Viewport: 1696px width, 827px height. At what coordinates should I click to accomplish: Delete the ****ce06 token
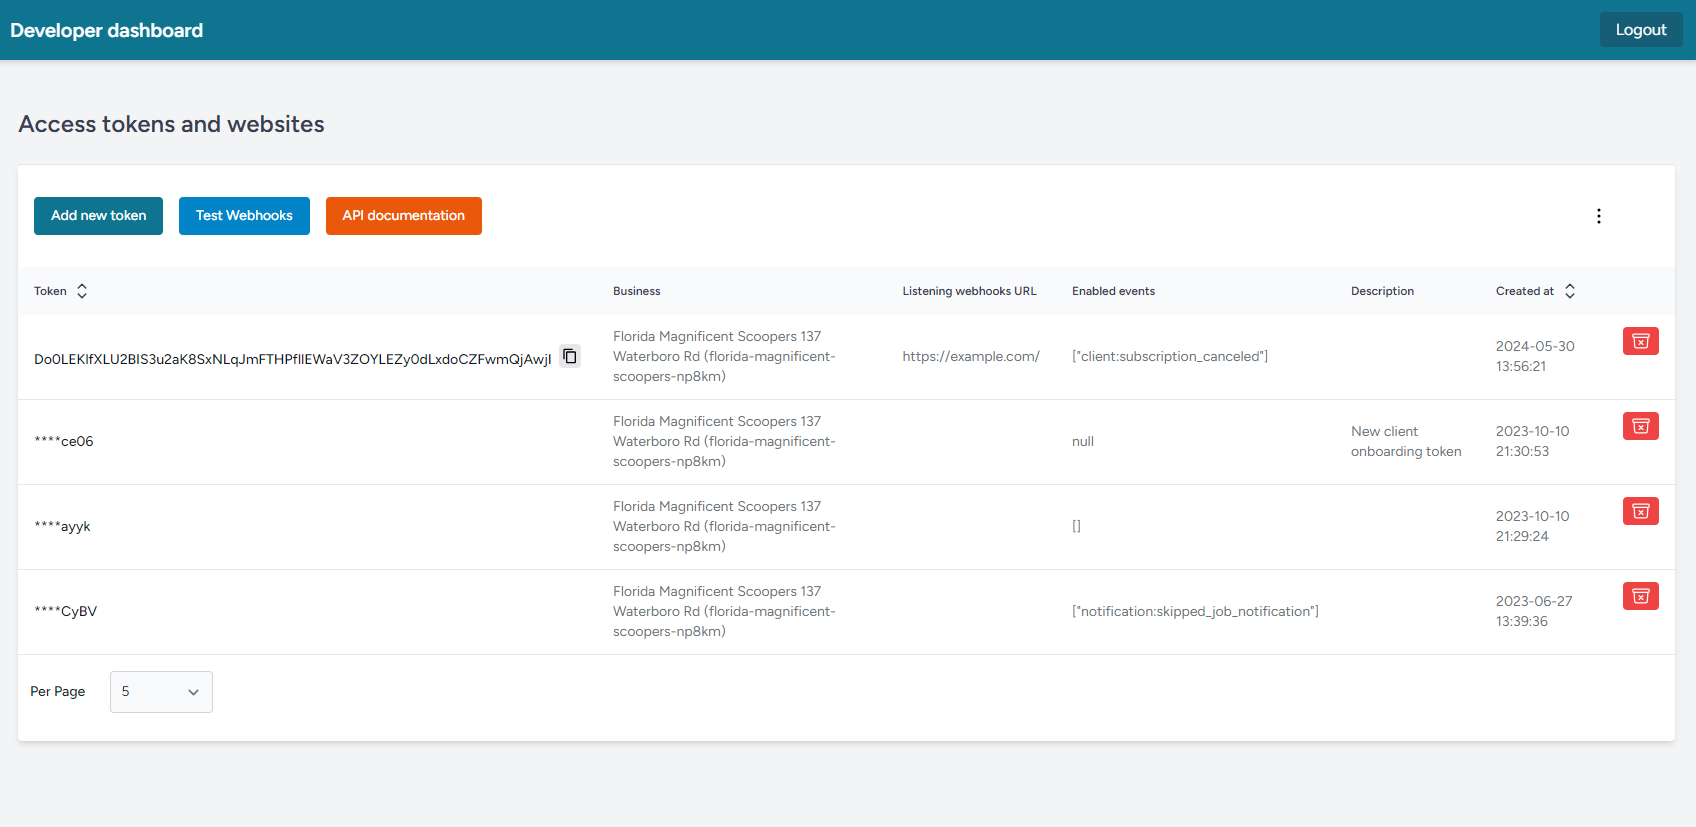click(x=1640, y=426)
